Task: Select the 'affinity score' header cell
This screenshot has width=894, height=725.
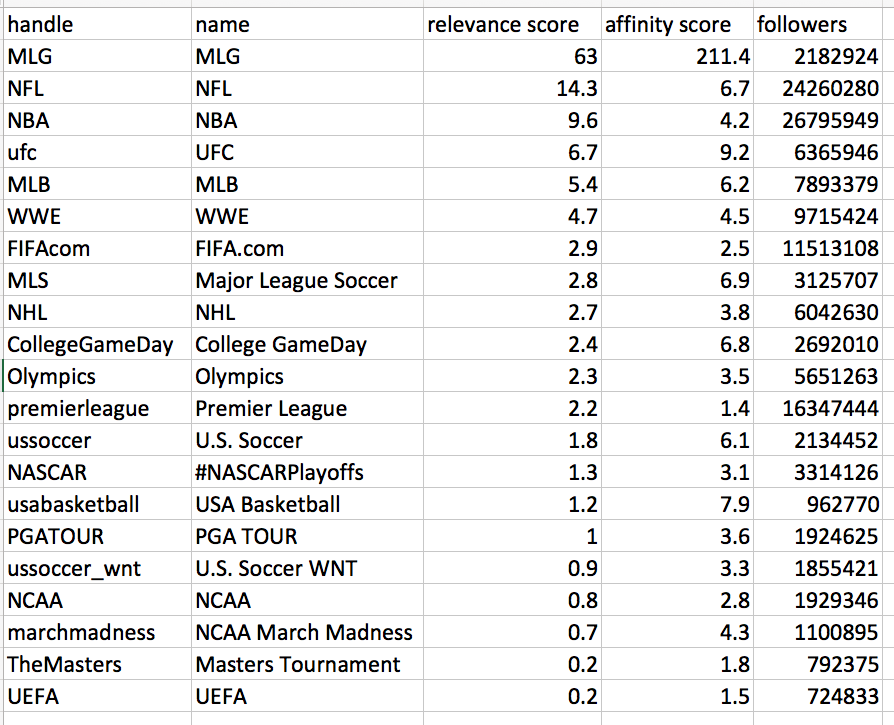Action: coord(677,24)
